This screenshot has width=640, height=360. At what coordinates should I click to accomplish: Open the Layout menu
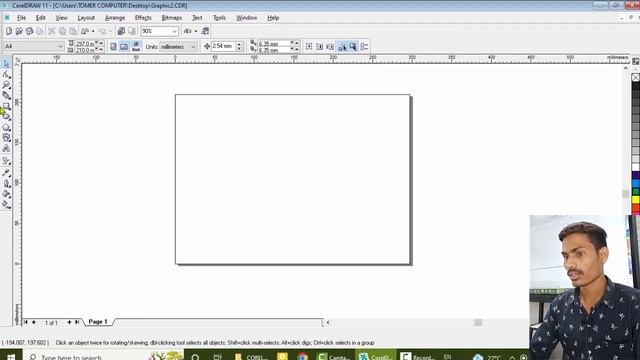(86, 18)
